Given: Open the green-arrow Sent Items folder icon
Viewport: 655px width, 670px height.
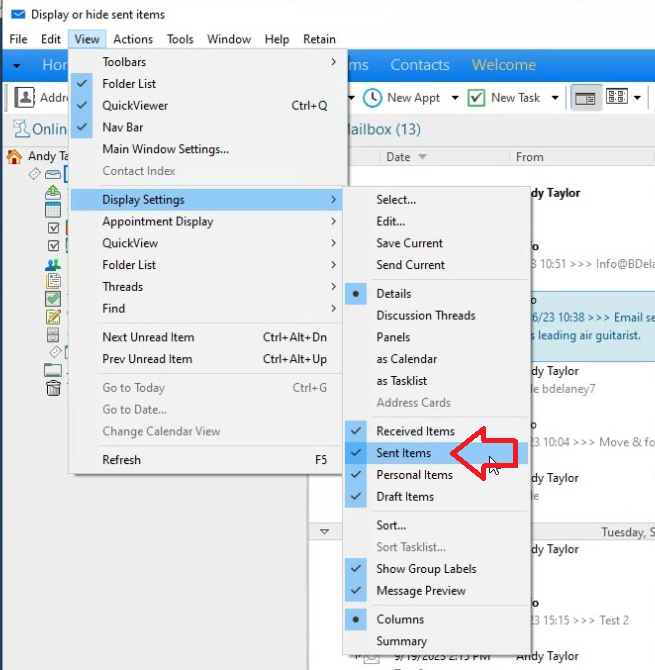Looking at the screenshot, I should [53, 192].
